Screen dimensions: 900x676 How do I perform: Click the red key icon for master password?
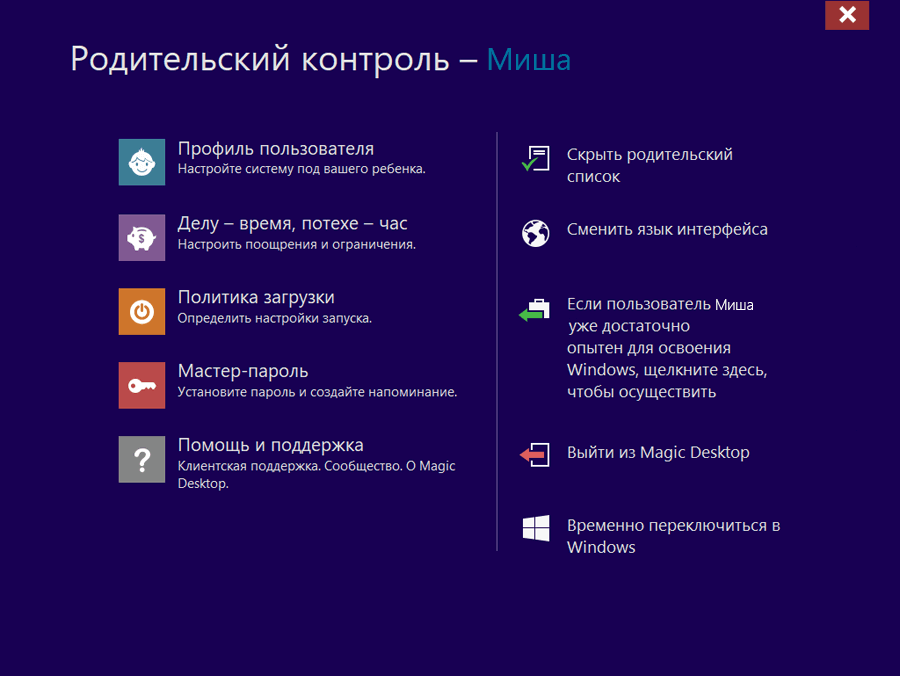pos(142,385)
